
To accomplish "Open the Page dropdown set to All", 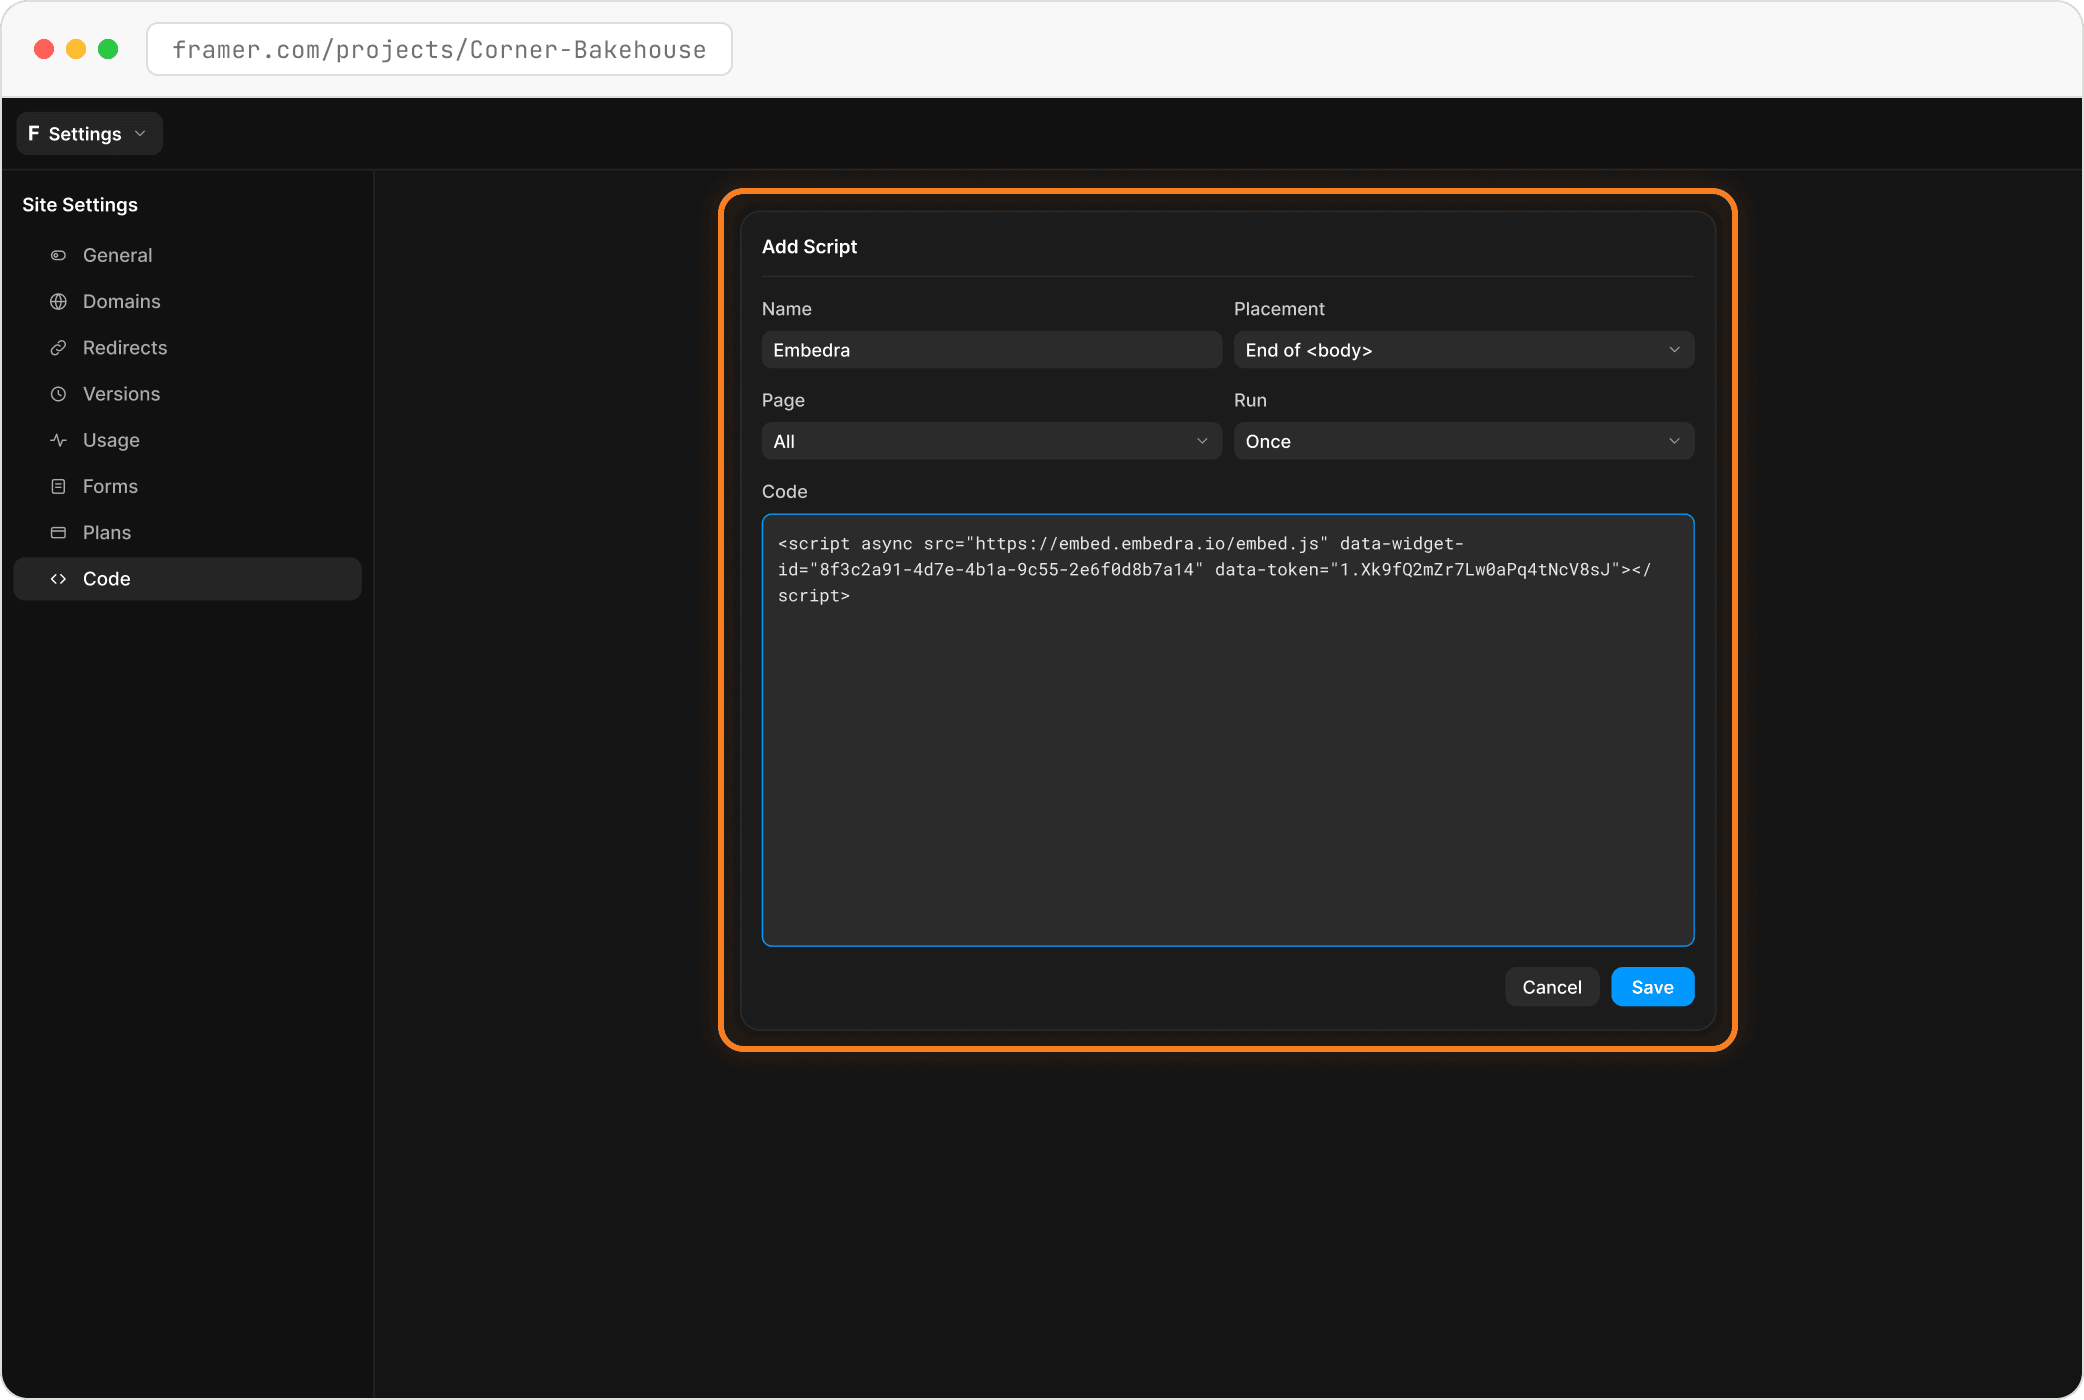I will [x=991, y=441].
